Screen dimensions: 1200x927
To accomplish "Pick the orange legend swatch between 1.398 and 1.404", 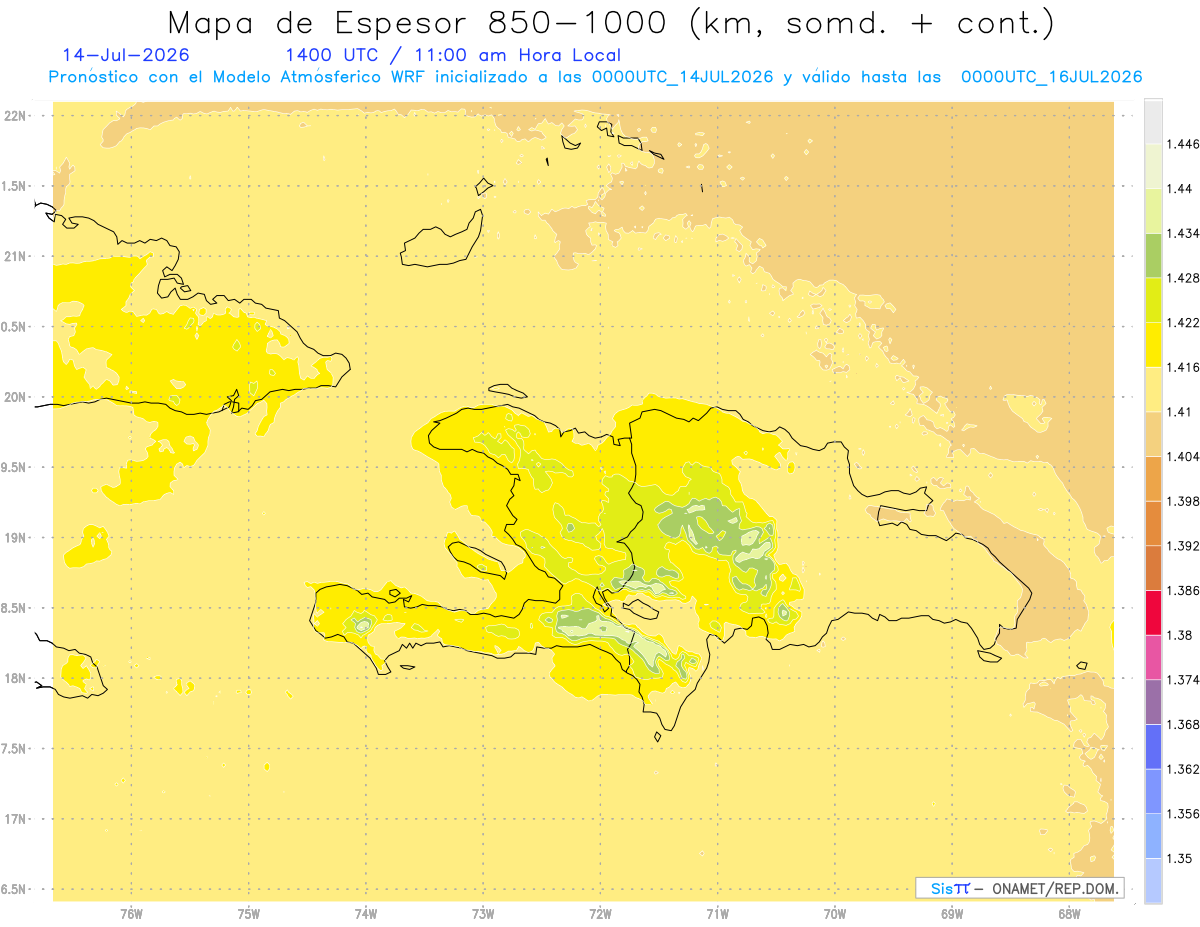I will [1154, 478].
